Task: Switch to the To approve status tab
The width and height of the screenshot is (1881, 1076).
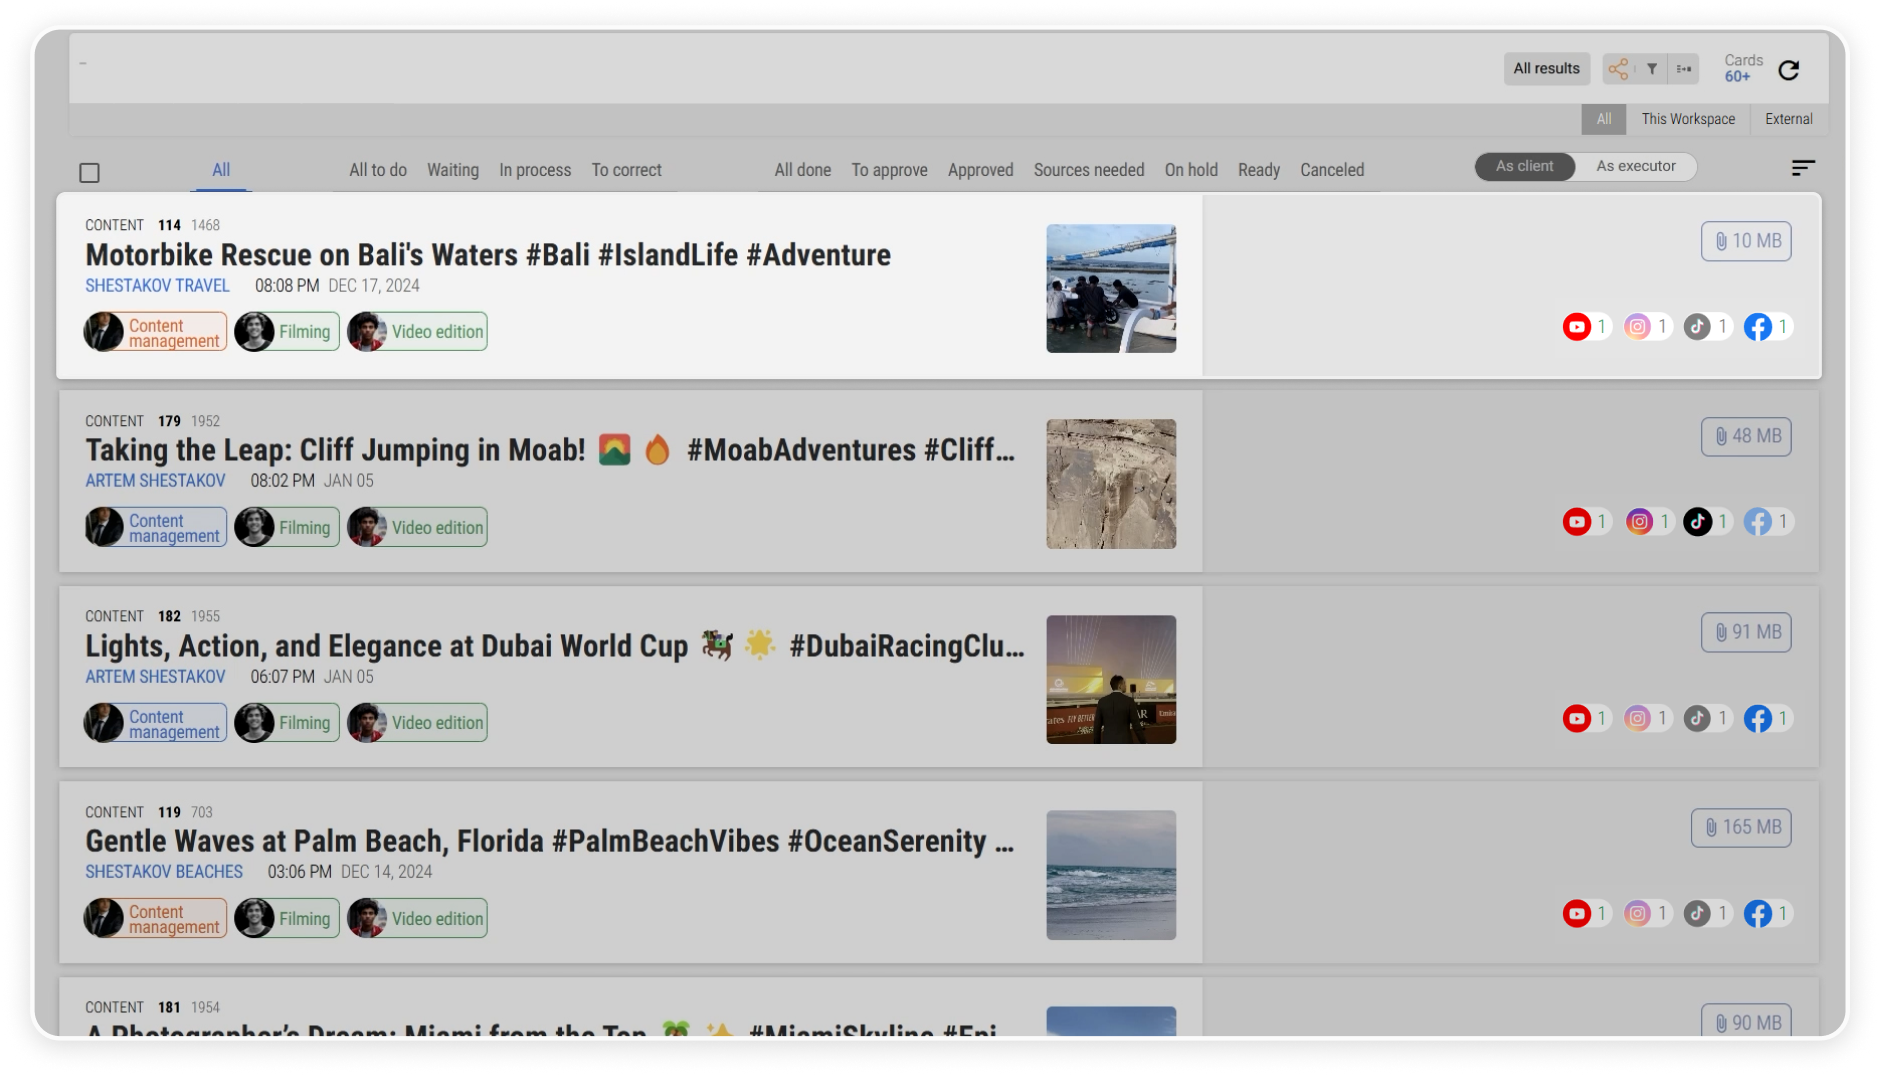Action: (889, 170)
